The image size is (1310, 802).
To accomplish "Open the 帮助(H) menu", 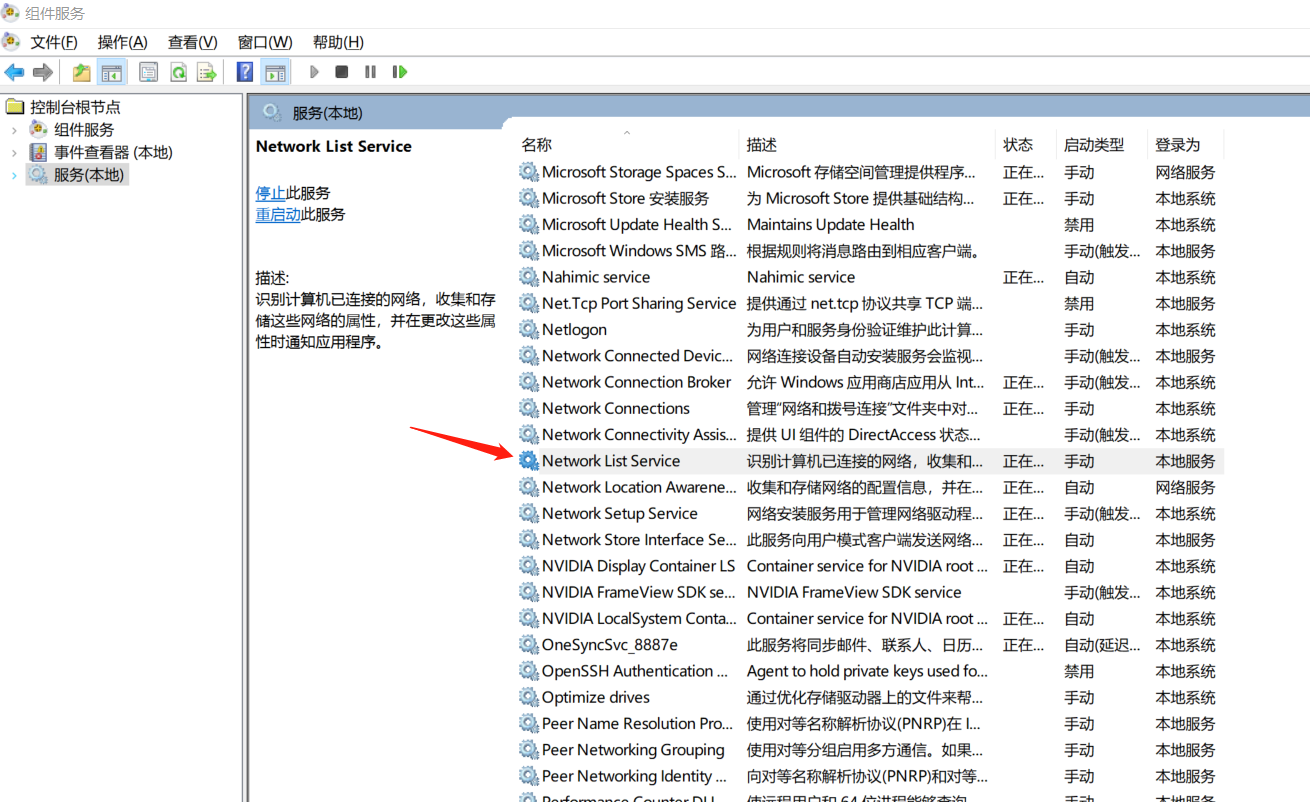I will pyautogui.click(x=338, y=42).
